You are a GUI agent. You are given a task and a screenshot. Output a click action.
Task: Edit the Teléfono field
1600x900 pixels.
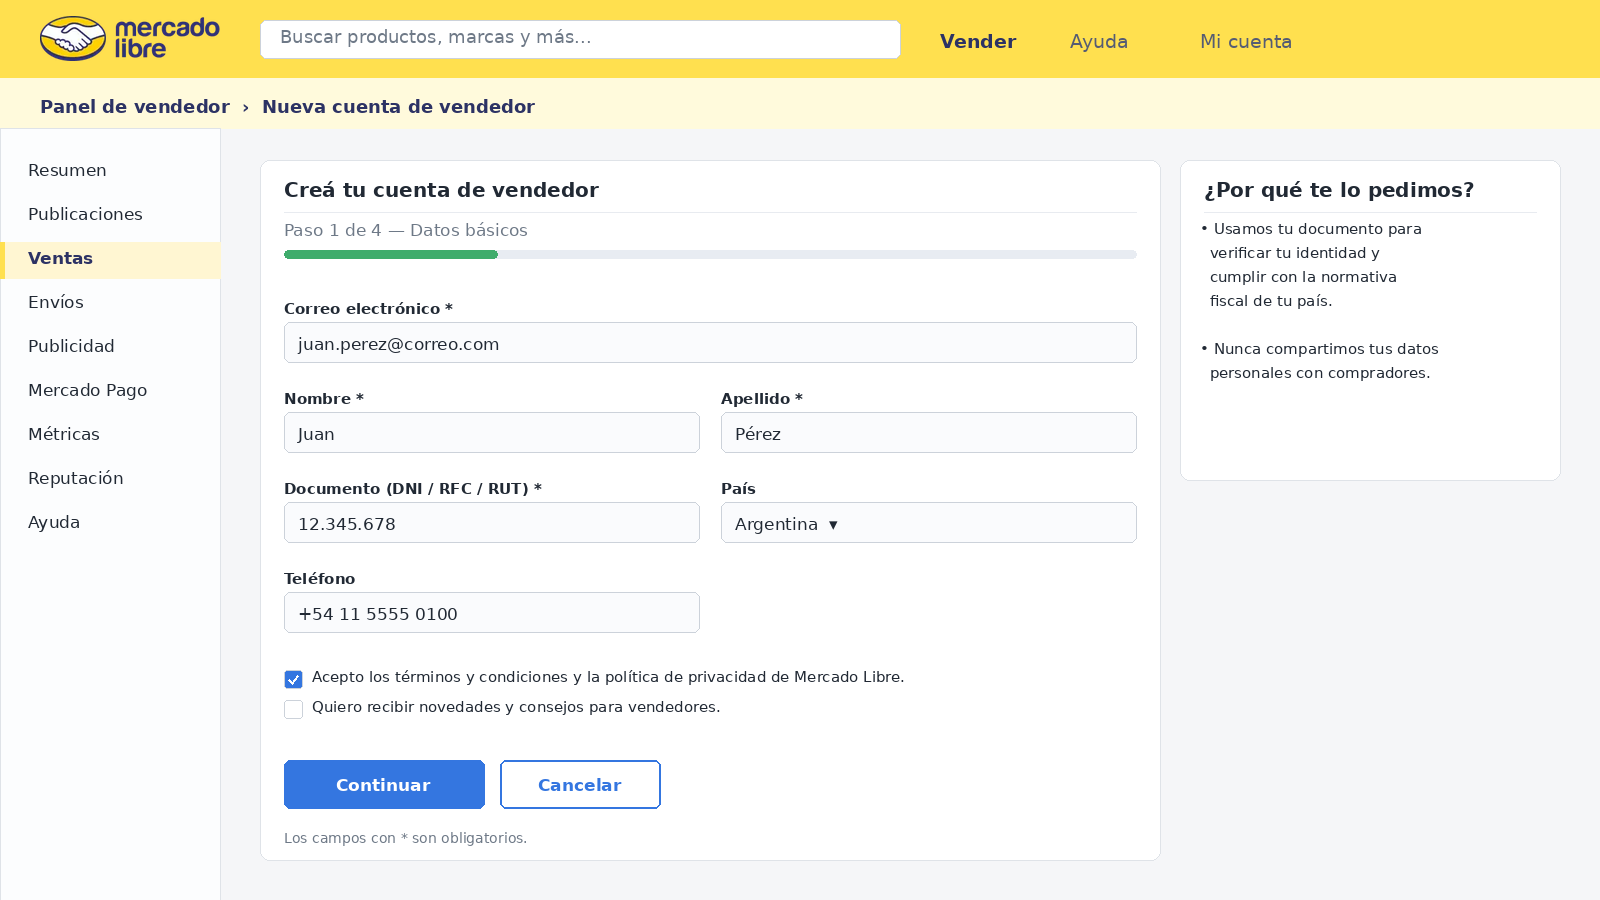tap(492, 613)
